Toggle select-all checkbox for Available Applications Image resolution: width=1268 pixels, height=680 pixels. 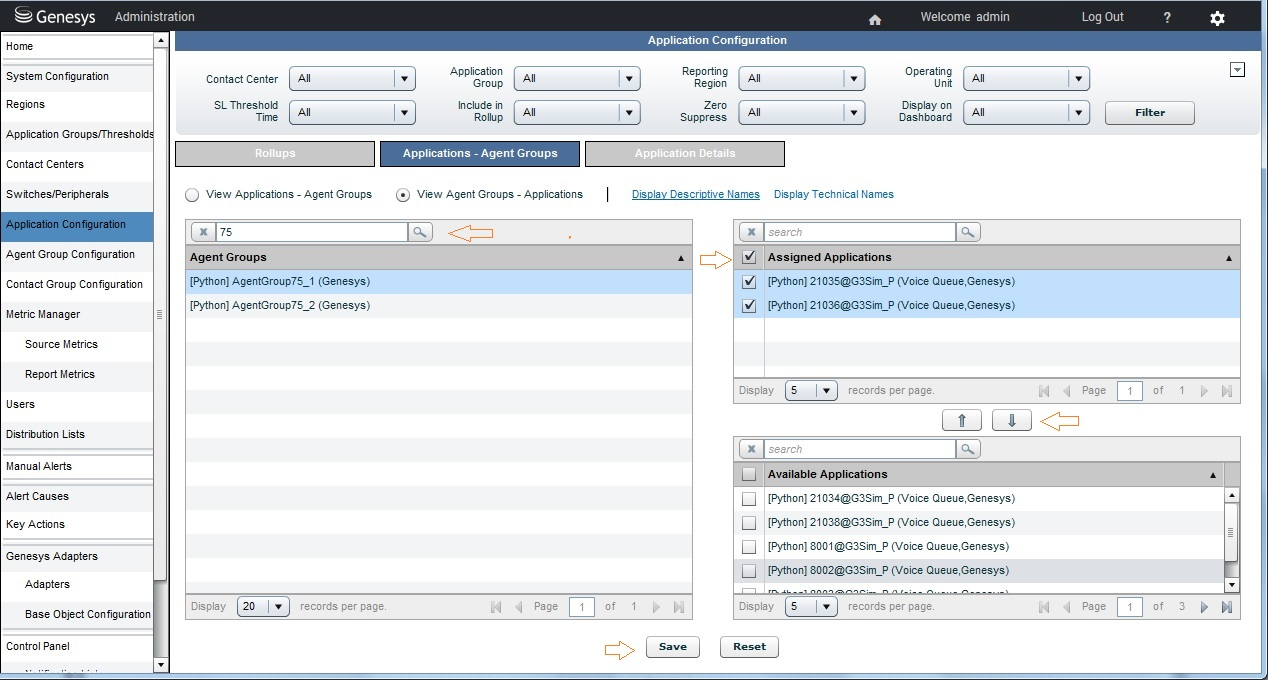(749, 474)
